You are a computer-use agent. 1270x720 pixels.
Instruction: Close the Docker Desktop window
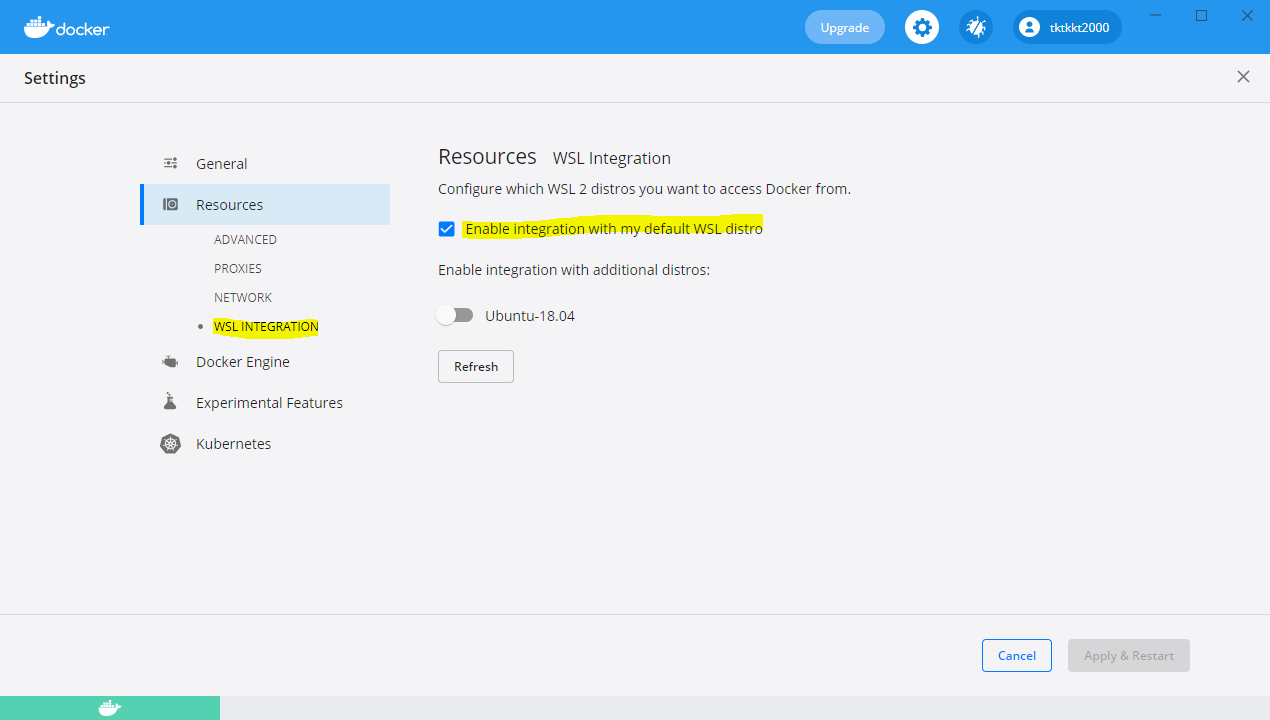click(1247, 15)
